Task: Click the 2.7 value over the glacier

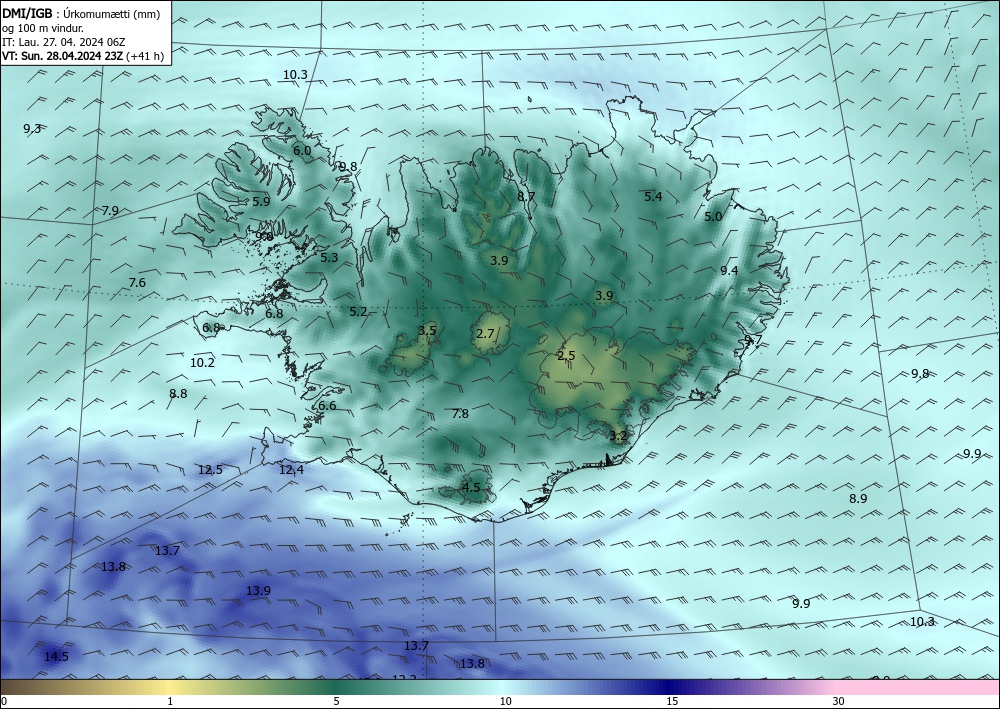Action: [x=485, y=333]
